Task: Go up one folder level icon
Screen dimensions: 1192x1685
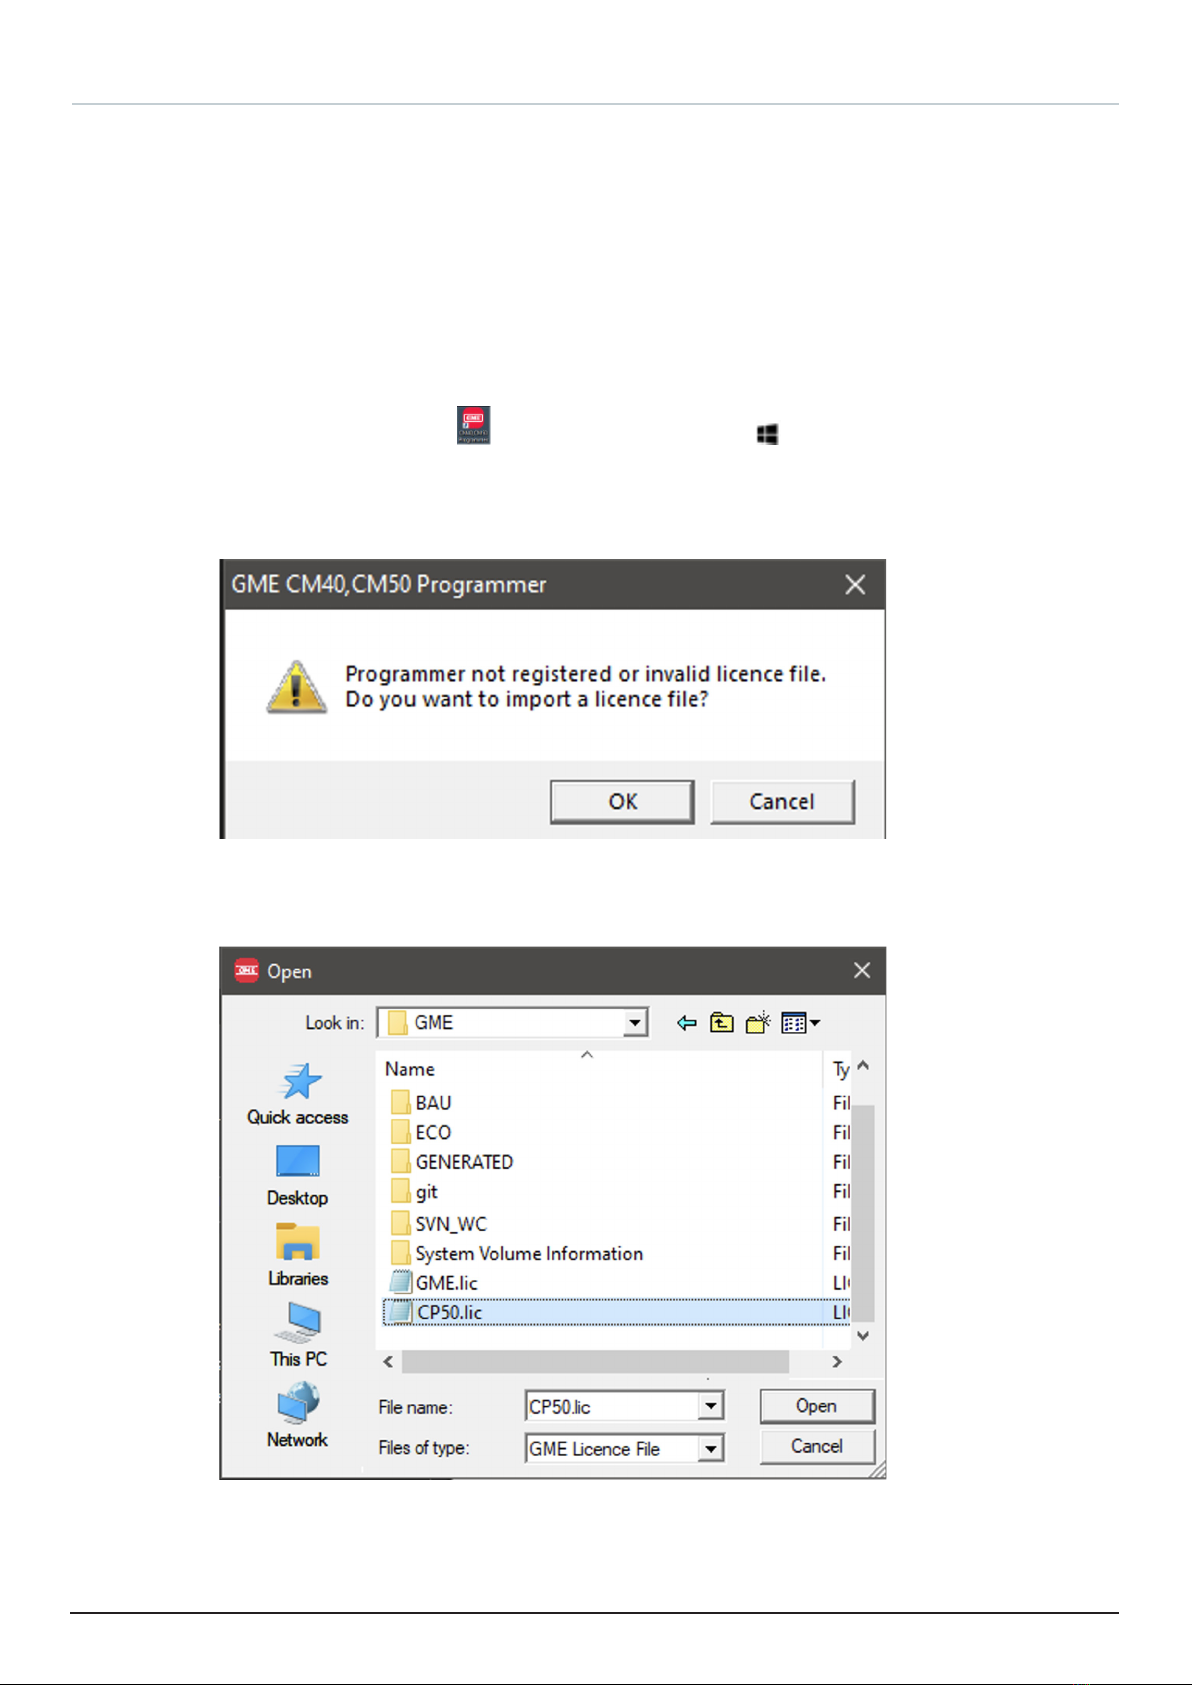Action: click(722, 1023)
